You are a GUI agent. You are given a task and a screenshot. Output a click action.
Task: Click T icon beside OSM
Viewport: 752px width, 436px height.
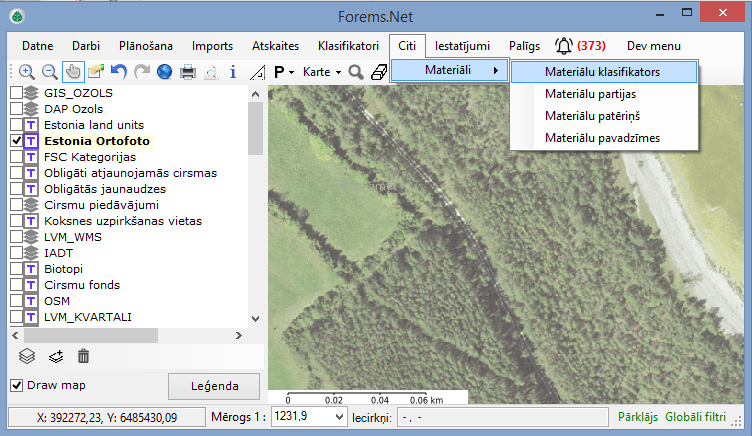click(31, 301)
